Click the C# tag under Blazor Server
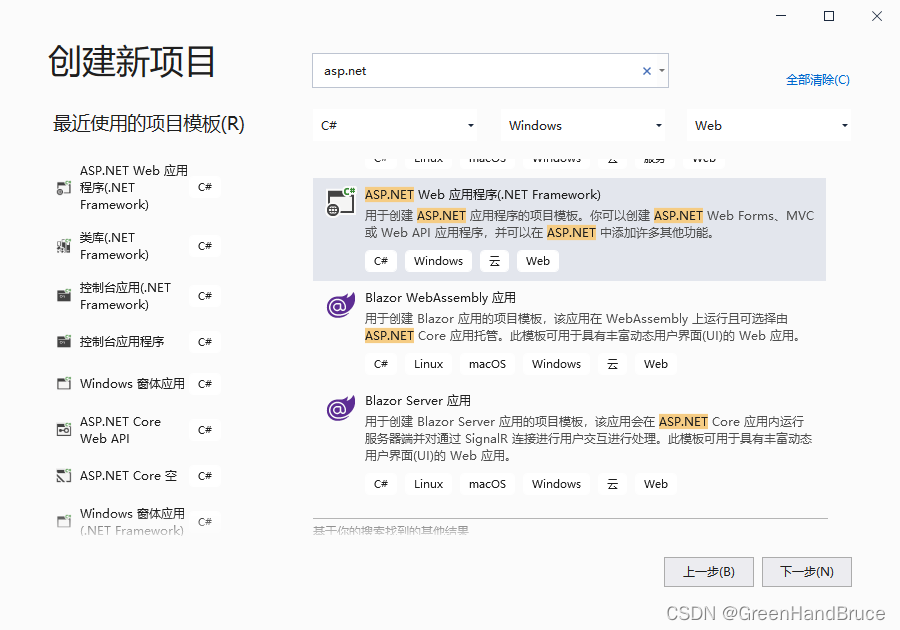 [381, 484]
